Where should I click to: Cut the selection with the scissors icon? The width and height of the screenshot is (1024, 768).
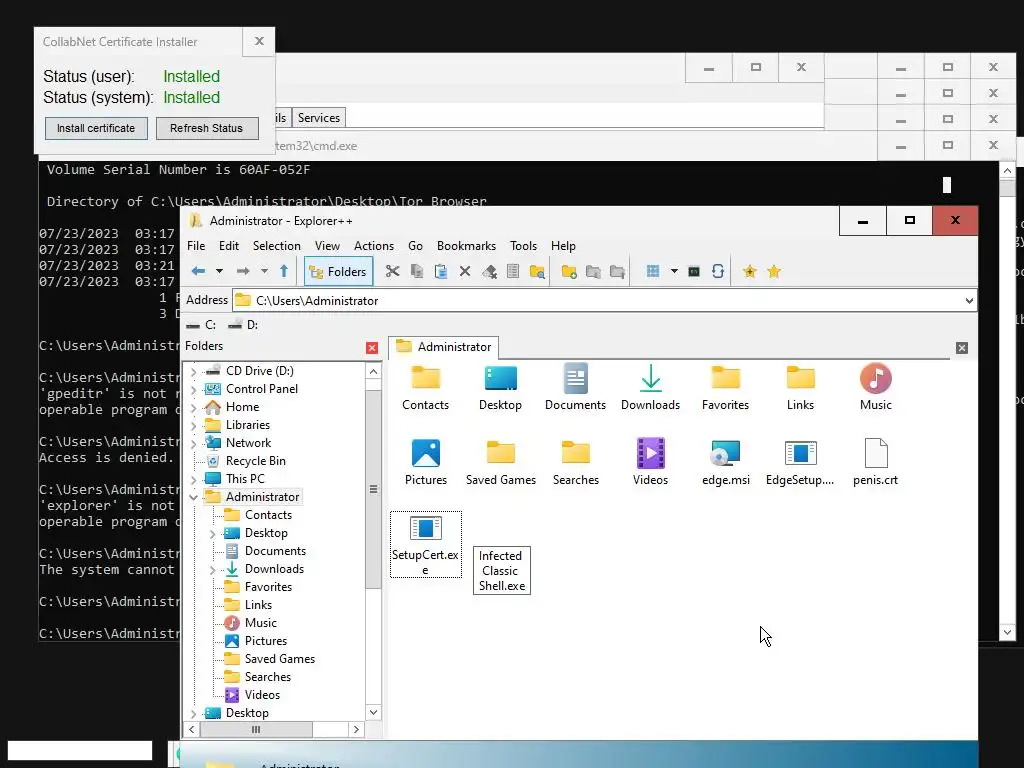click(x=392, y=271)
